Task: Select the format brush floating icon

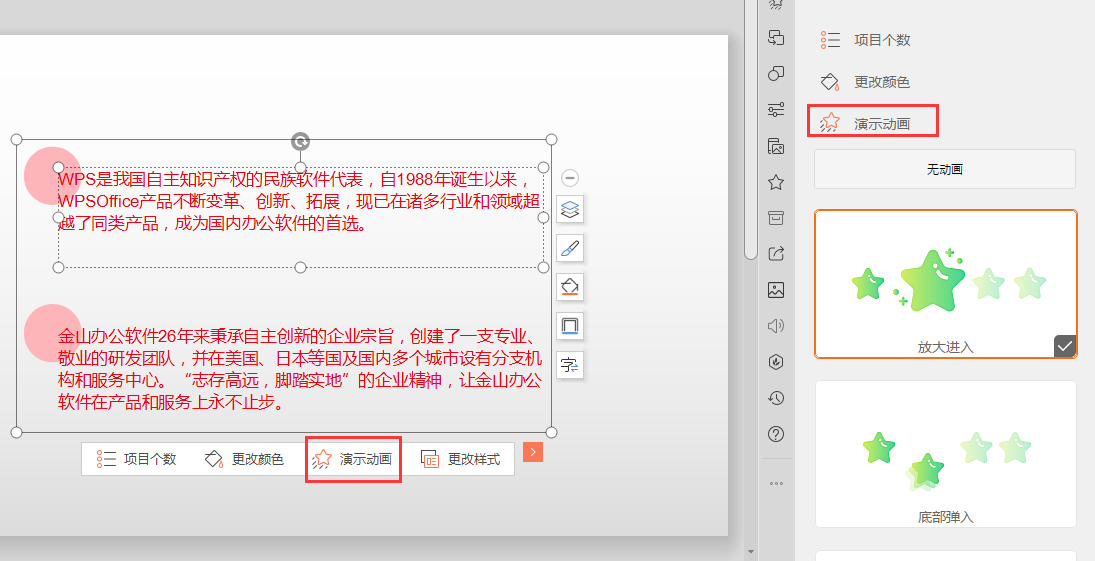Action: (570, 248)
